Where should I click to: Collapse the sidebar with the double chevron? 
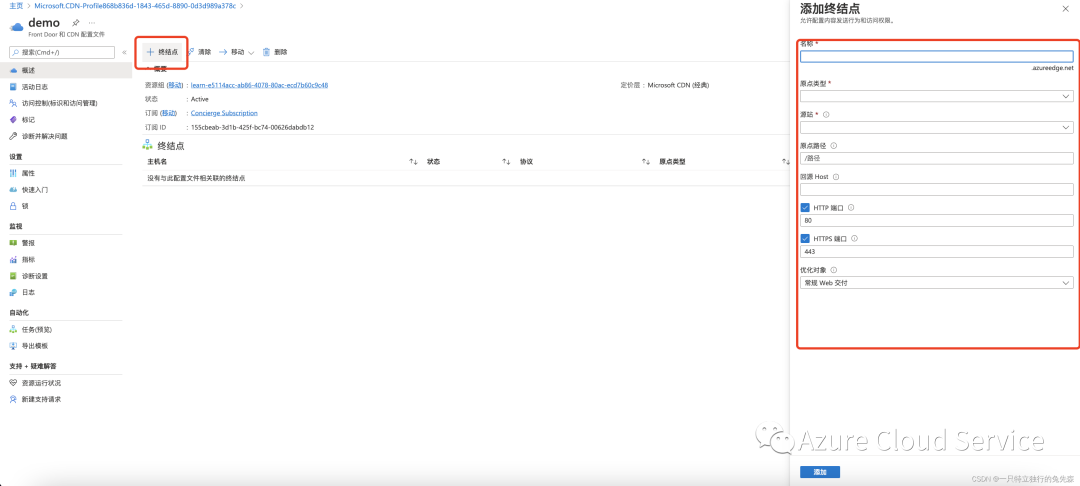[x=124, y=52]
